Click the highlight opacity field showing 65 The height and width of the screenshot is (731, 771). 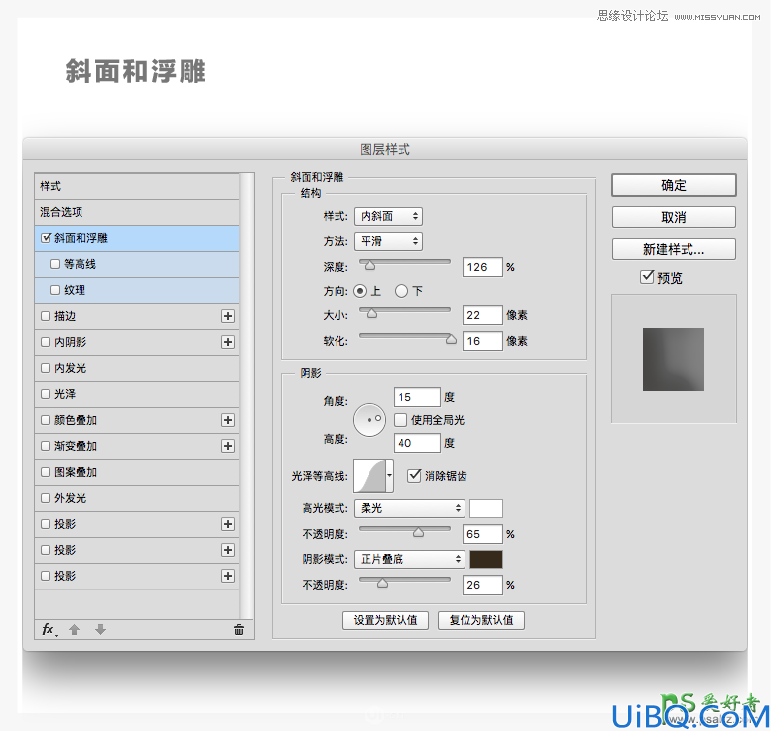pyautogui.click(x=483, y=534)
